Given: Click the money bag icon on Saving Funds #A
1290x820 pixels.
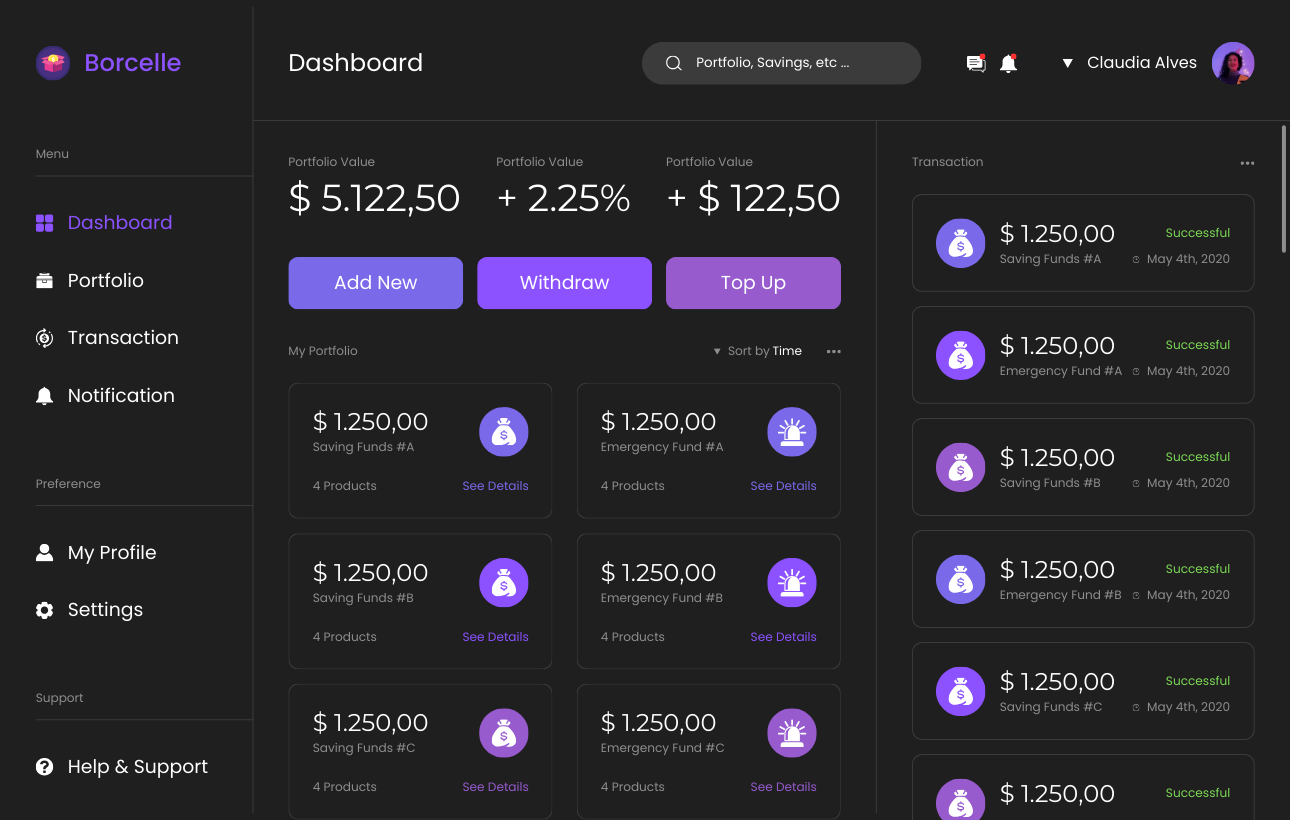Looking at the screenshot, I should tap(503, 431).
